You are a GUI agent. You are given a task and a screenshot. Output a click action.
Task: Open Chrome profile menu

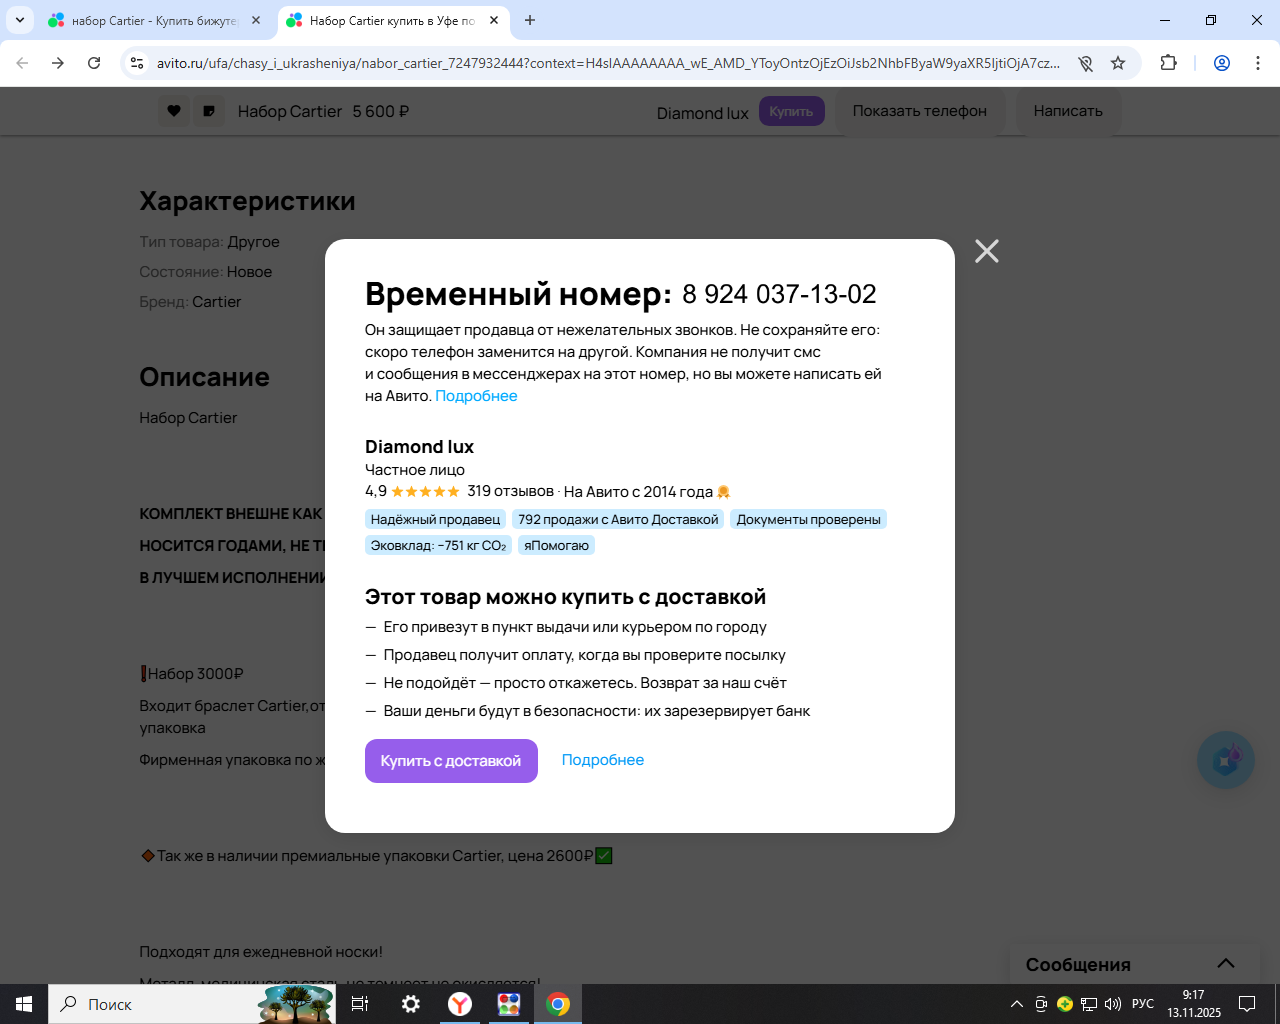click(x=1222, y=63)
